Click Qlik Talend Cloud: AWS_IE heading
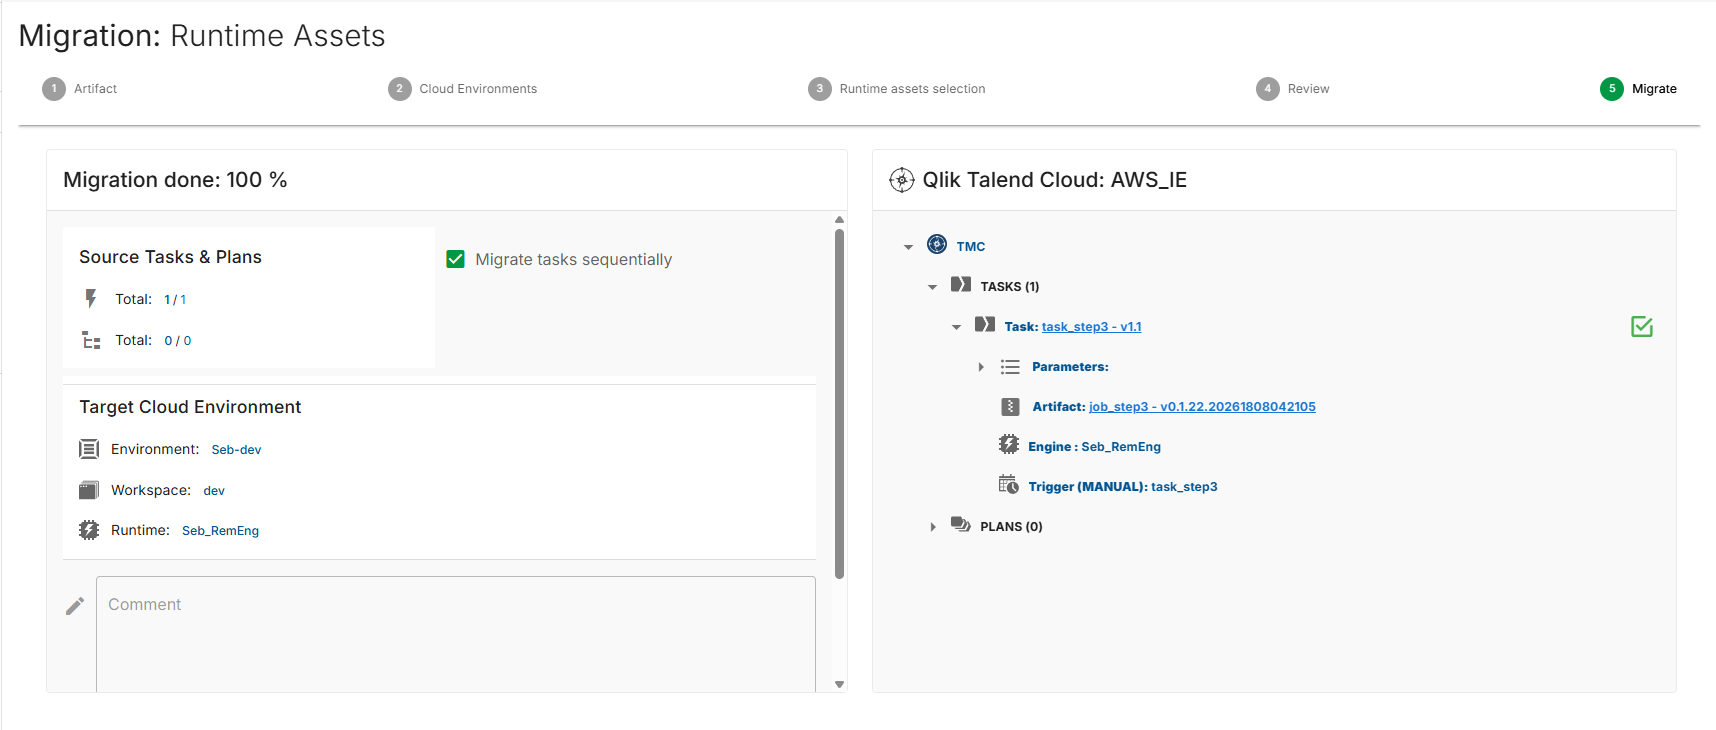Image resolution: width=1716 pixels, height=730 pixels. click(1054, 180)
